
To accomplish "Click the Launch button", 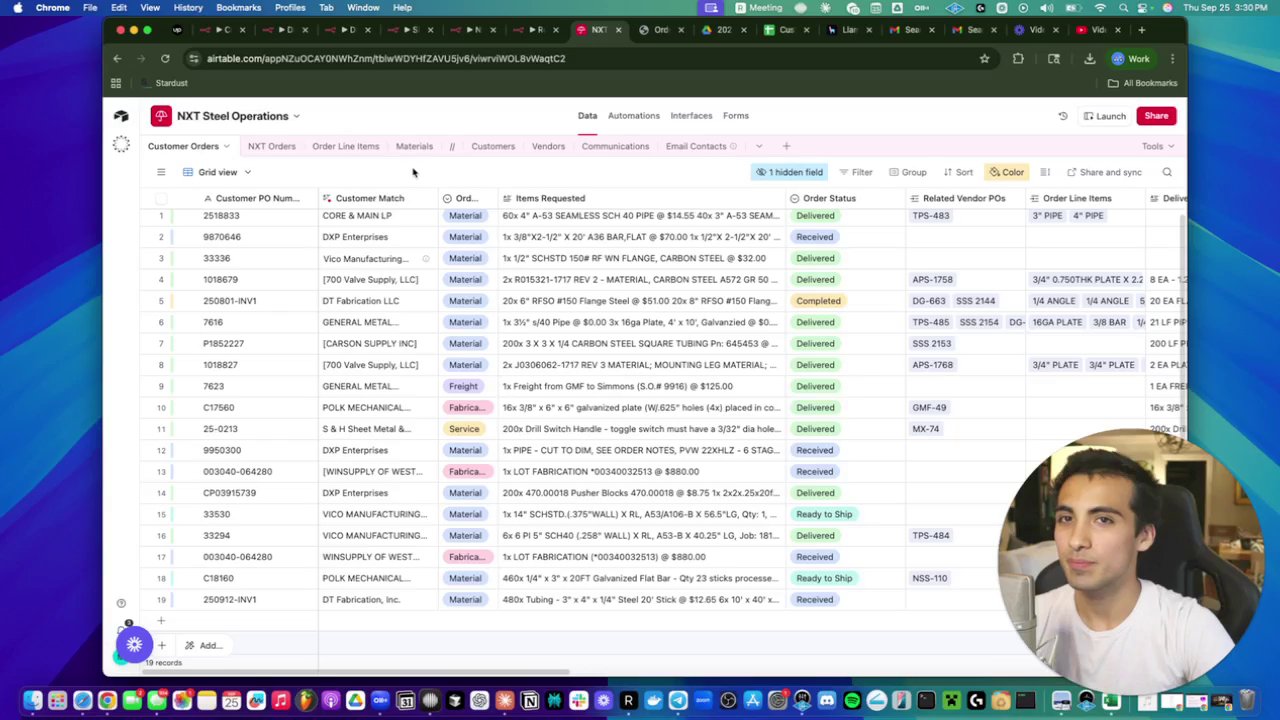I will [1103, 116].
